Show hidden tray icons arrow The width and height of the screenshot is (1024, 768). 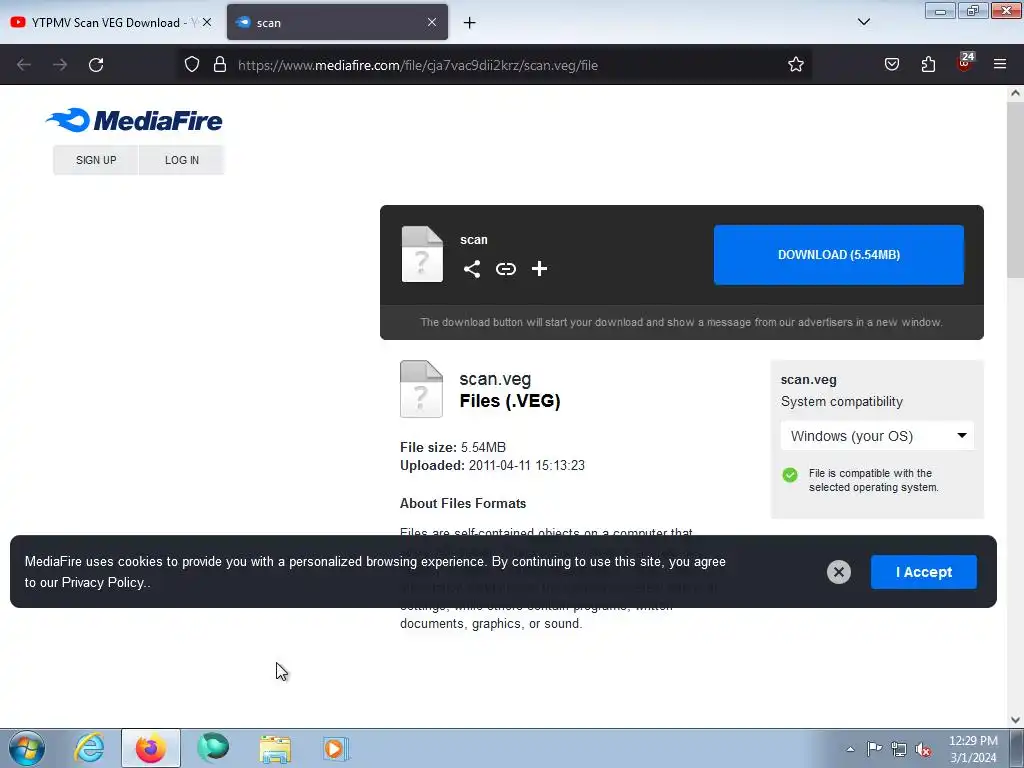pyautogui.click(x=850, y=749)
